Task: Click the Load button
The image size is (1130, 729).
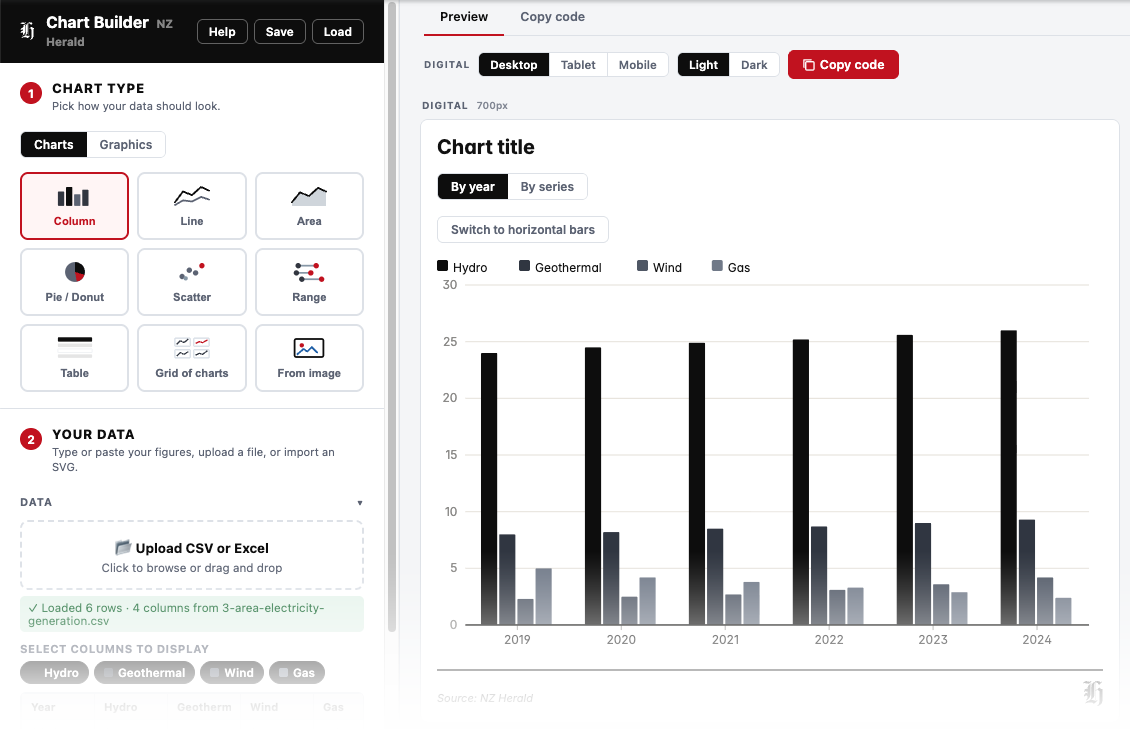Action: click(337, 32)
